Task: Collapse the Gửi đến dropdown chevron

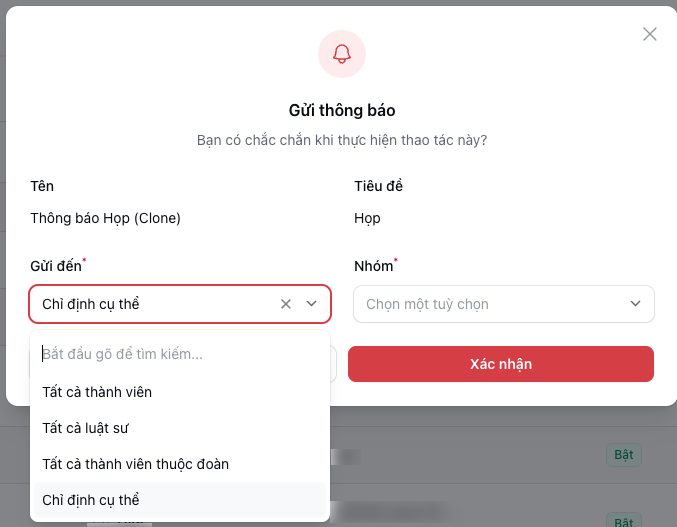Action: tap(311, 304)
